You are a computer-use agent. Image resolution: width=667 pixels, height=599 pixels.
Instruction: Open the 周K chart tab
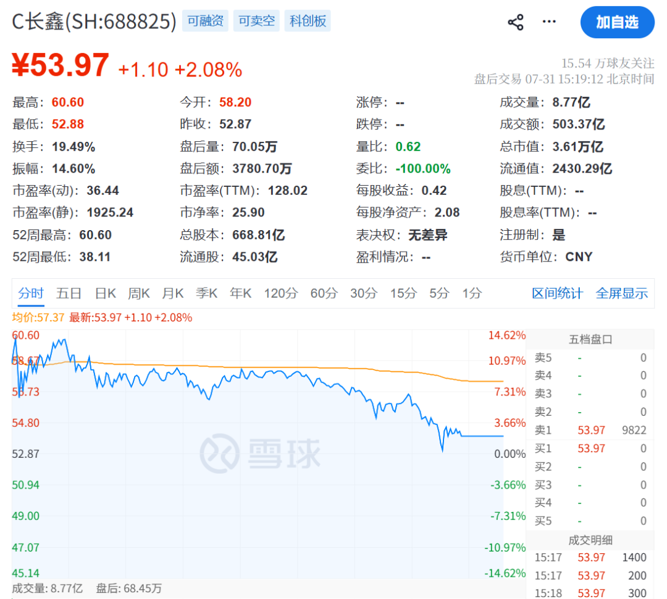coord(139,293)
